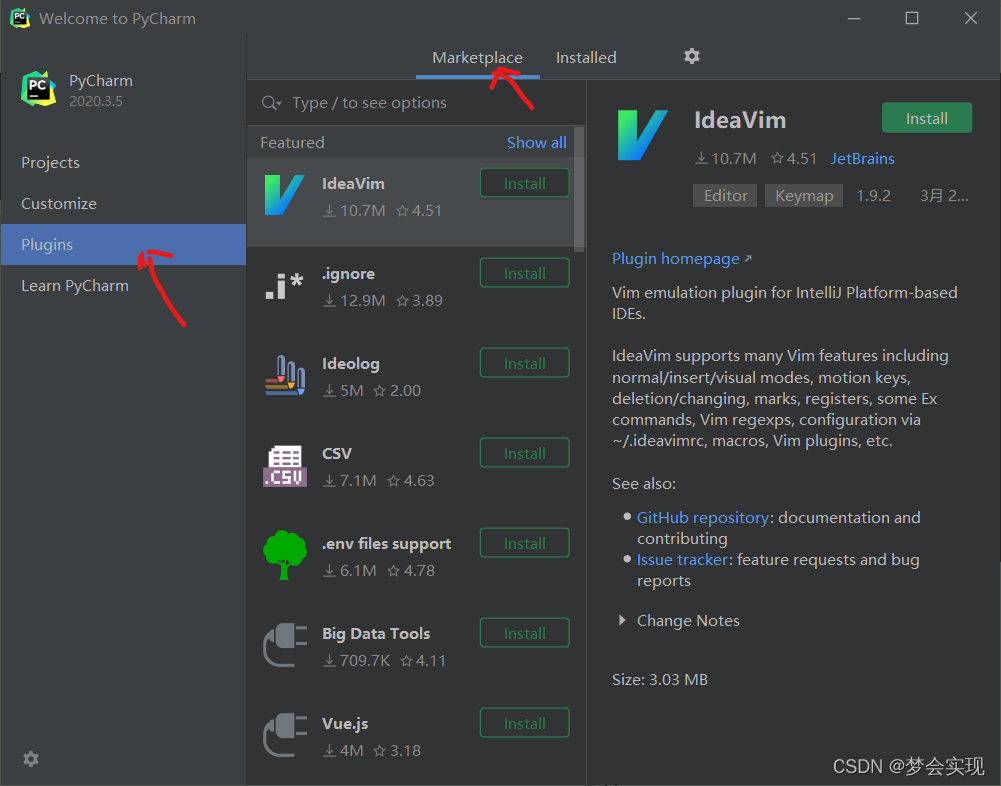Viewport: 1001px width, 786px height.
Task: Click the Editor tag
Action: pyautogui.click(x=725, y=195)
